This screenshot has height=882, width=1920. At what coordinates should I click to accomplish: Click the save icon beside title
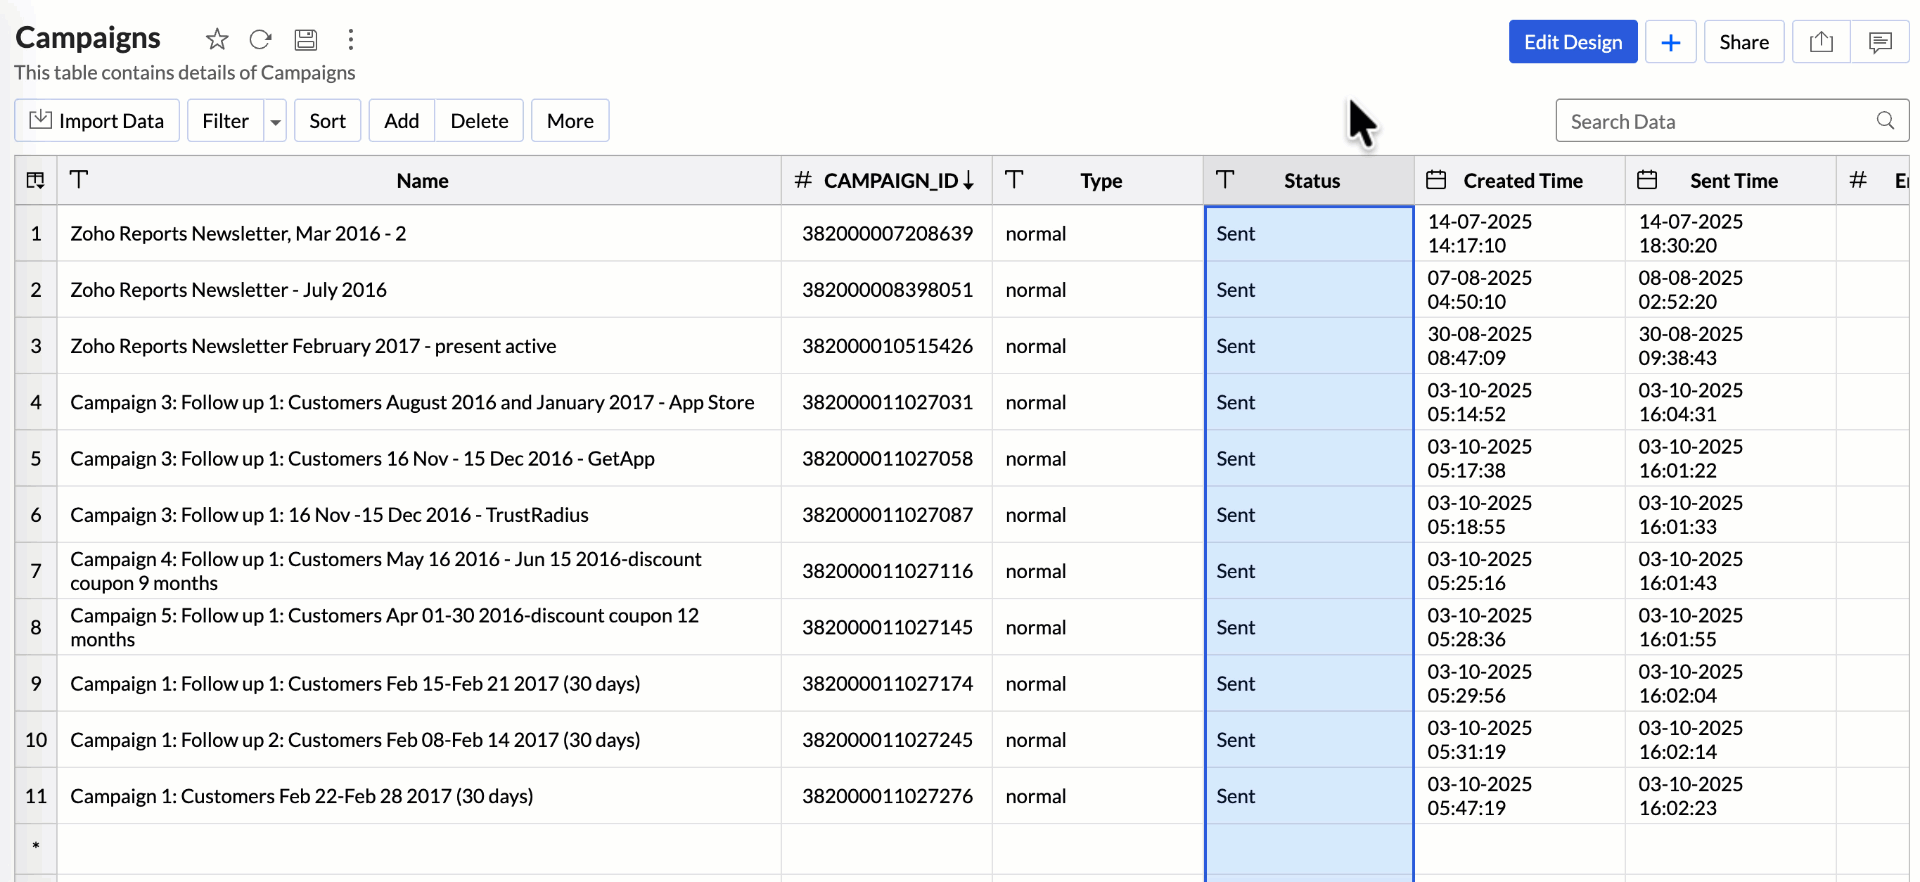point(306,40)
